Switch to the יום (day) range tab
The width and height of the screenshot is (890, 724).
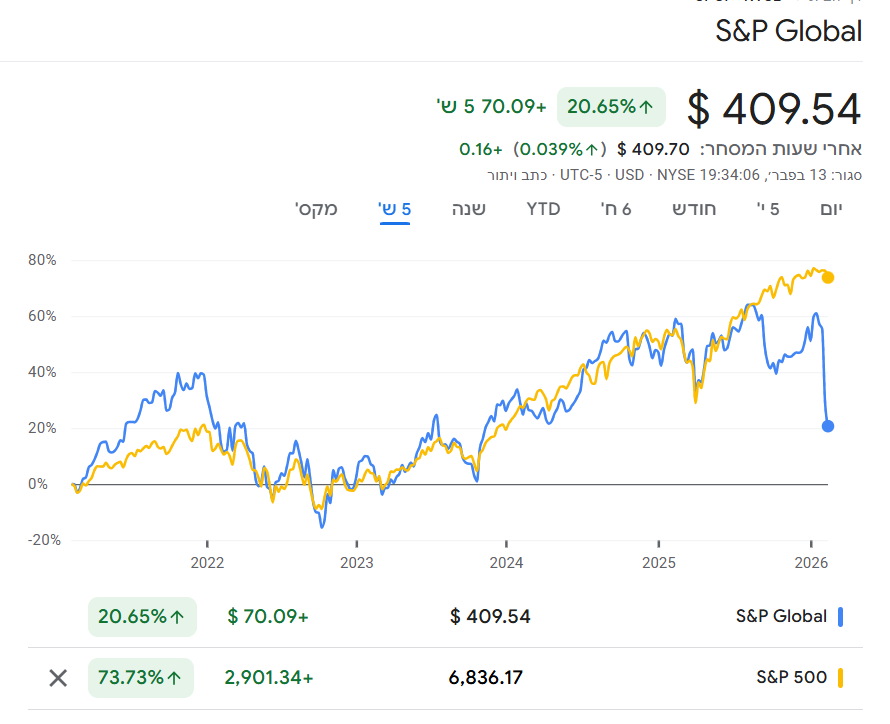click(832, 209)
